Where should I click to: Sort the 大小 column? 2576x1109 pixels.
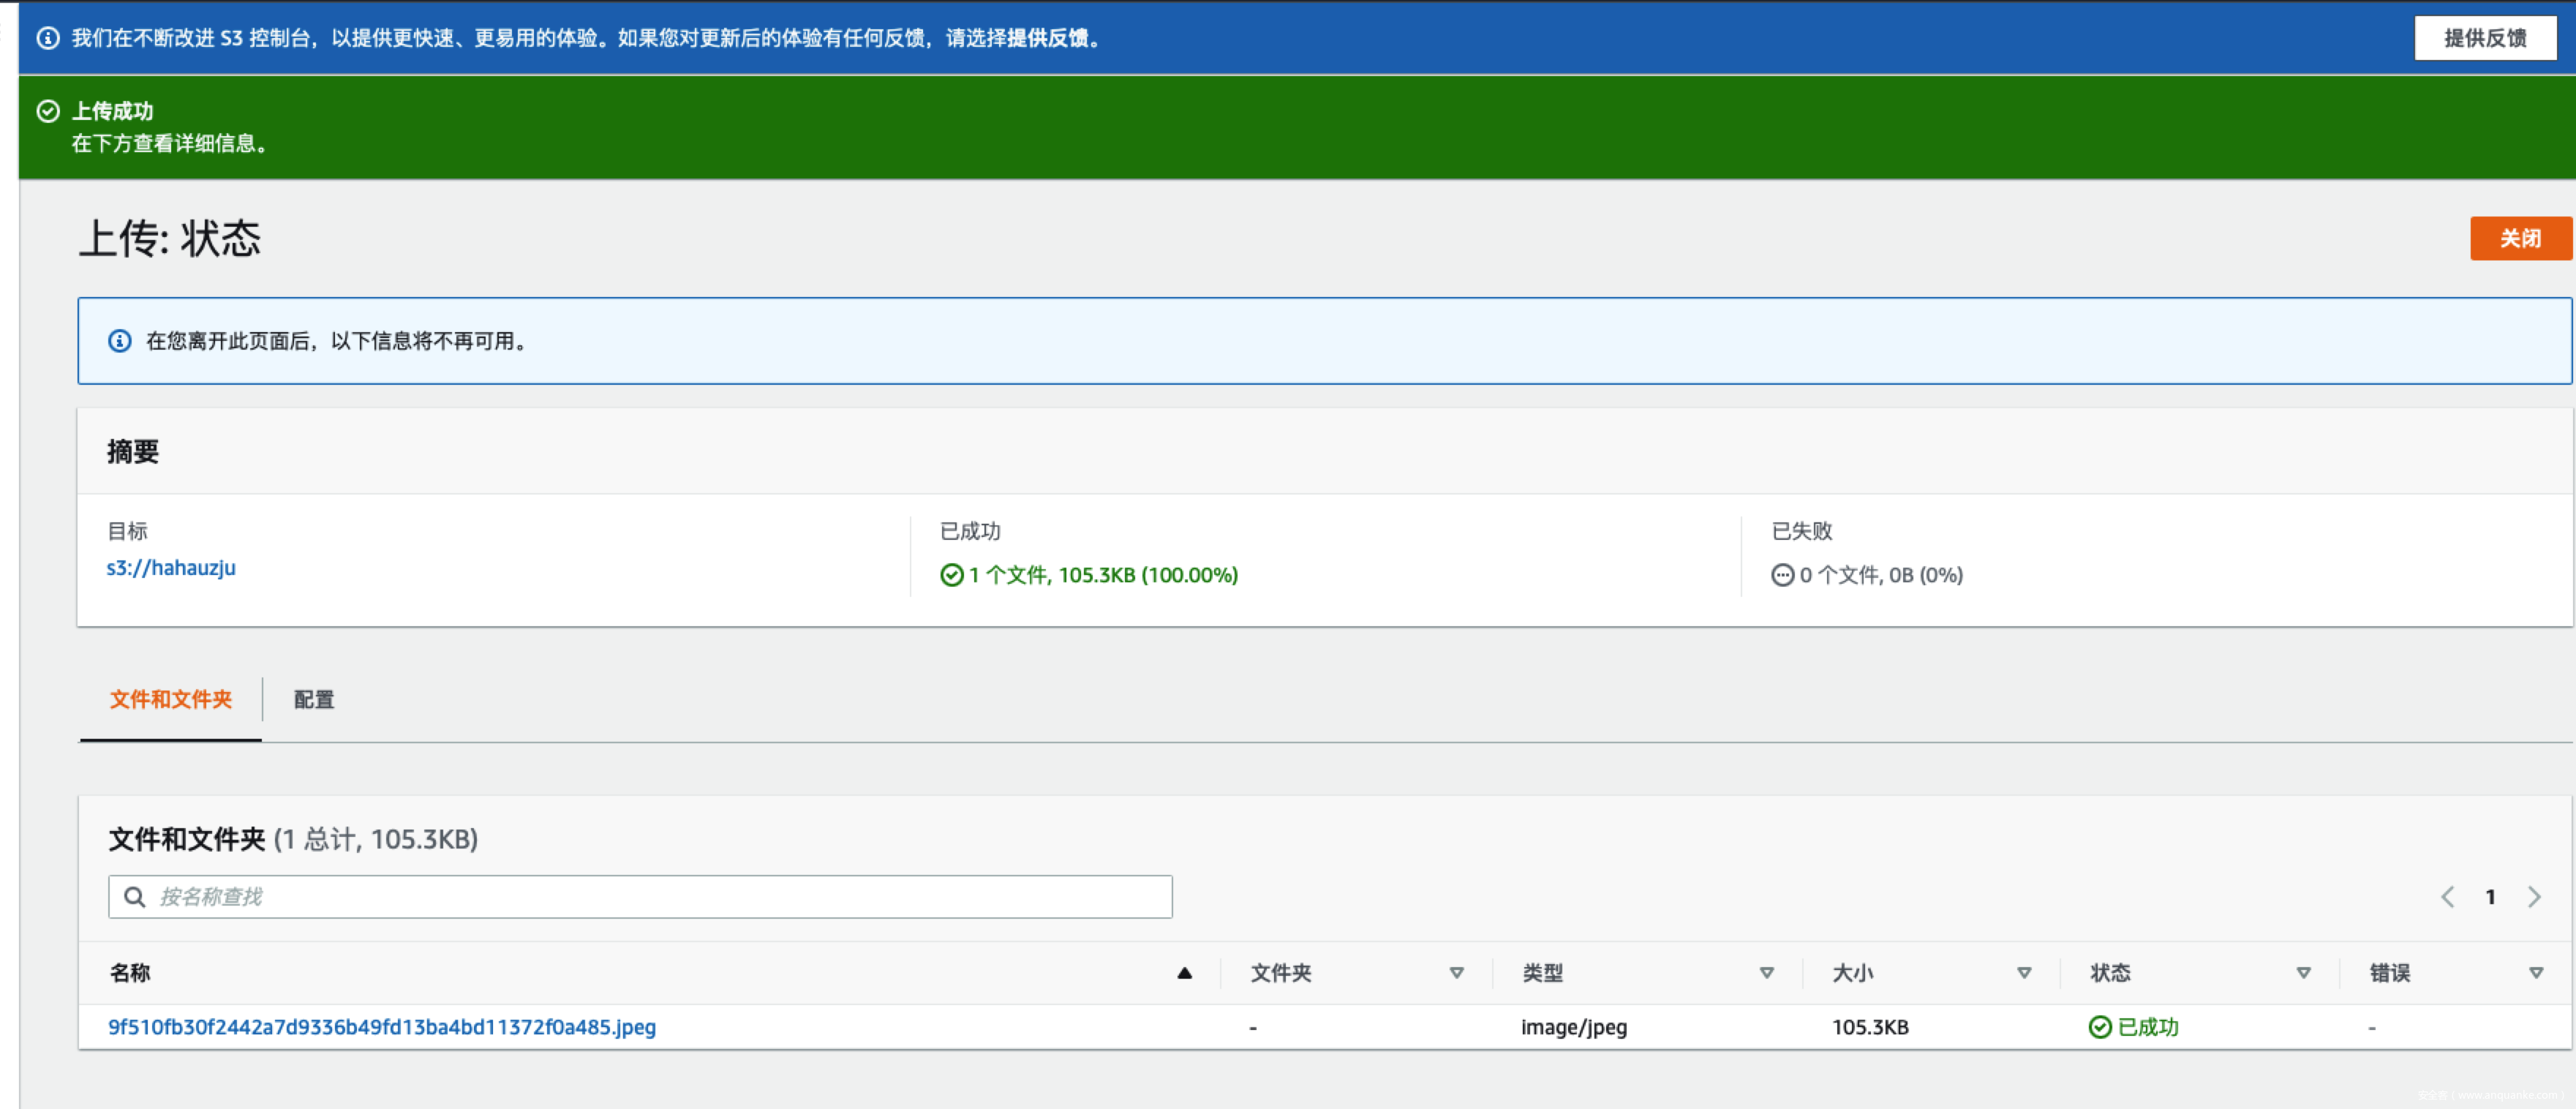click(2024, 973)
